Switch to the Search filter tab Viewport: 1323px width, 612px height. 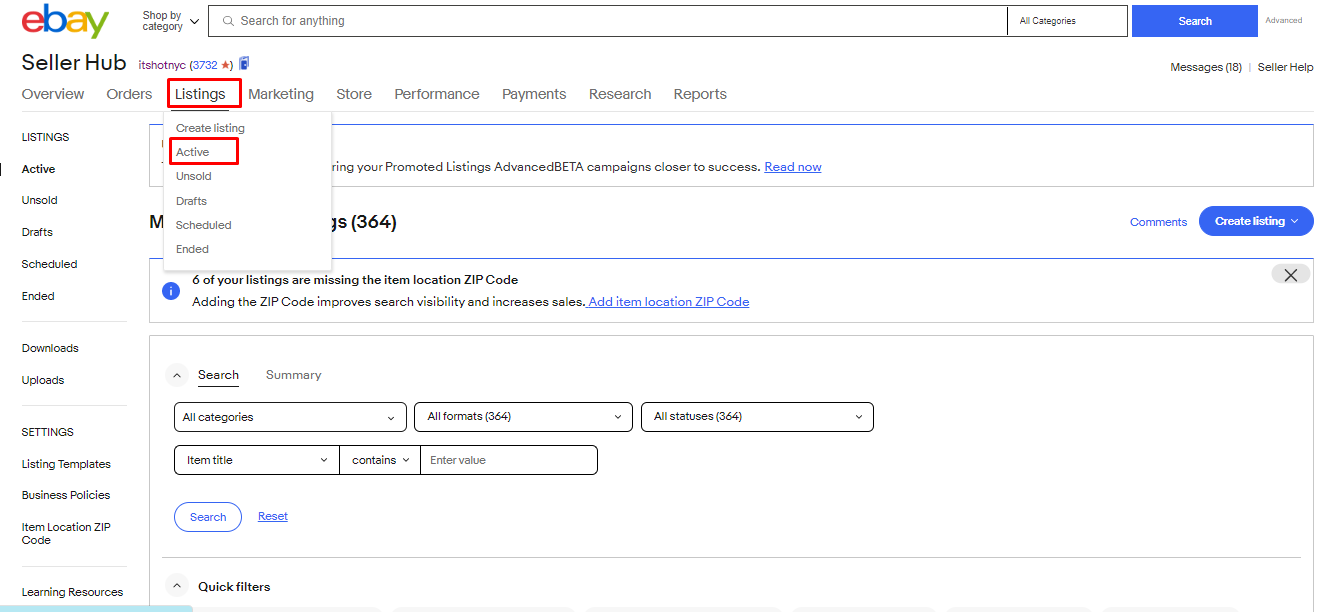tap(218, 375)
